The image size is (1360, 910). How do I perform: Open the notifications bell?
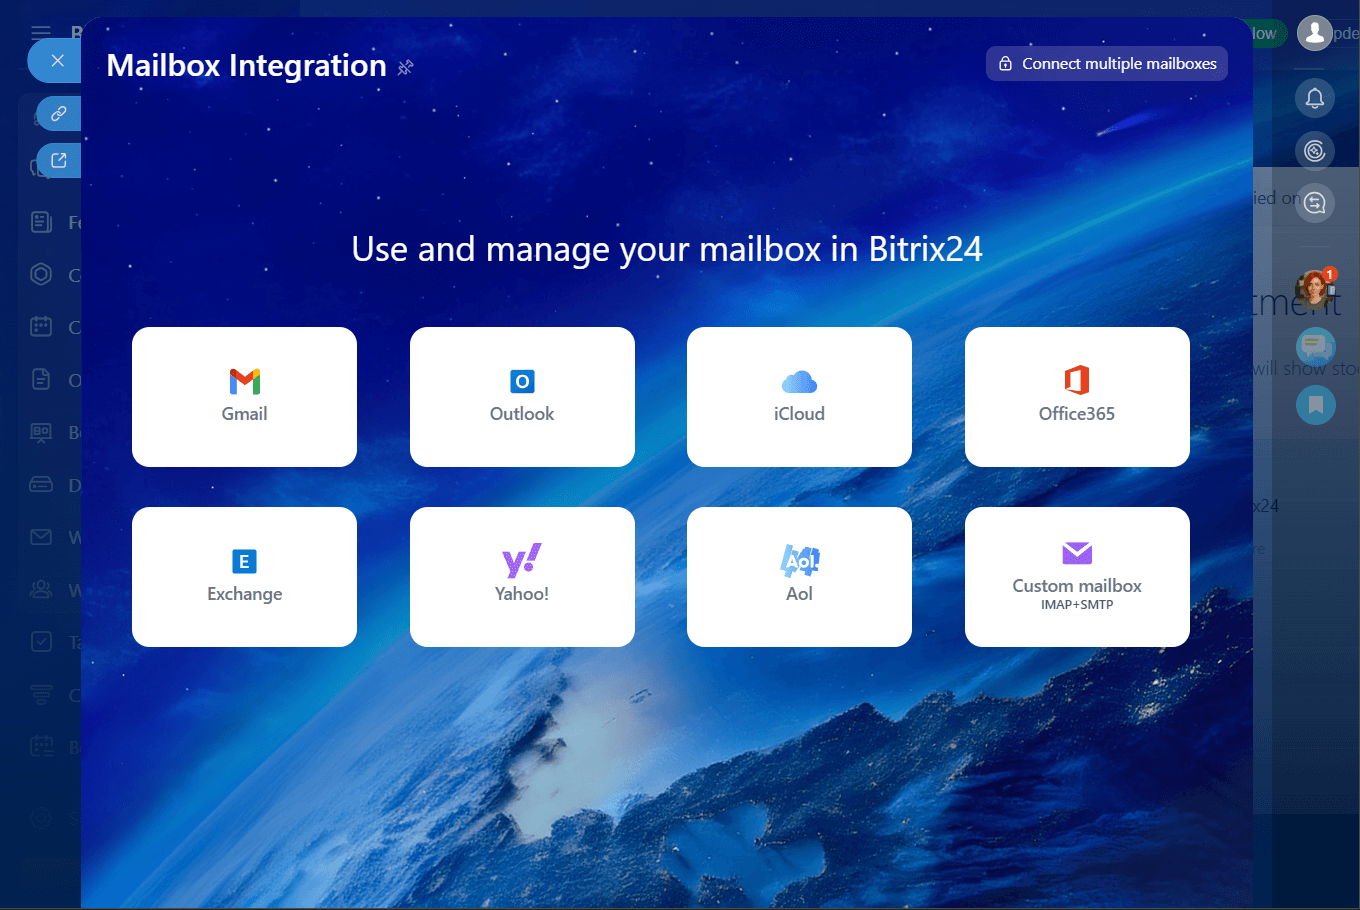click(x=1315, y=98)
